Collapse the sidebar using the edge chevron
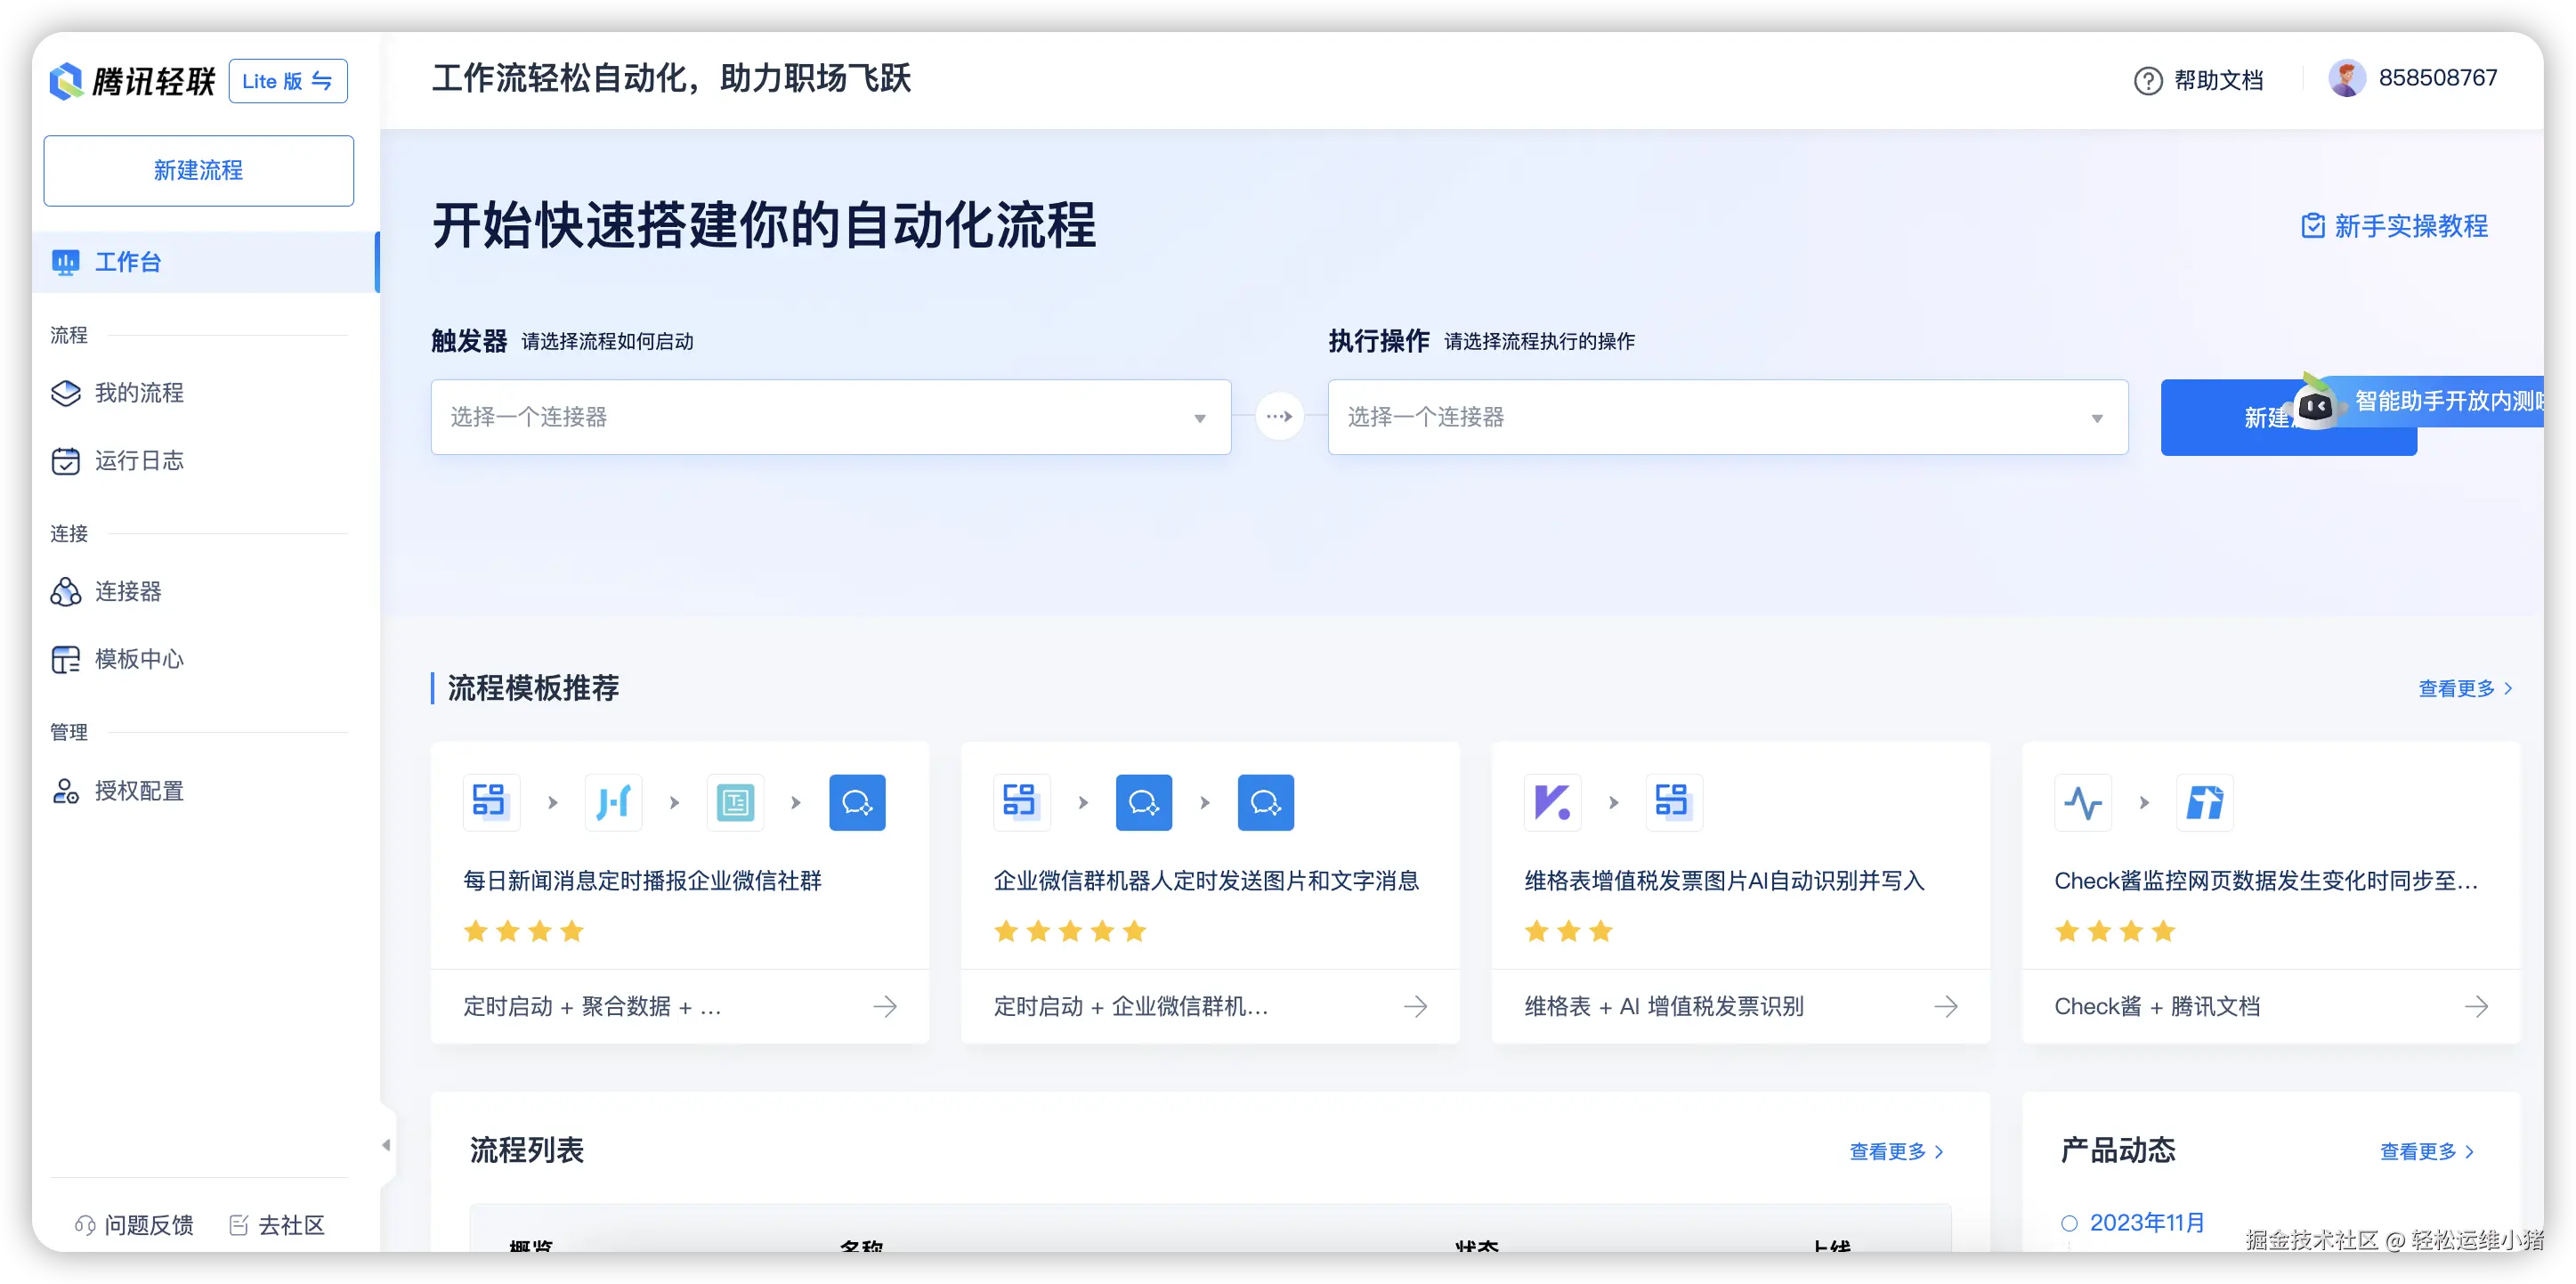2576x1284 pixels. pos(388,1143)
